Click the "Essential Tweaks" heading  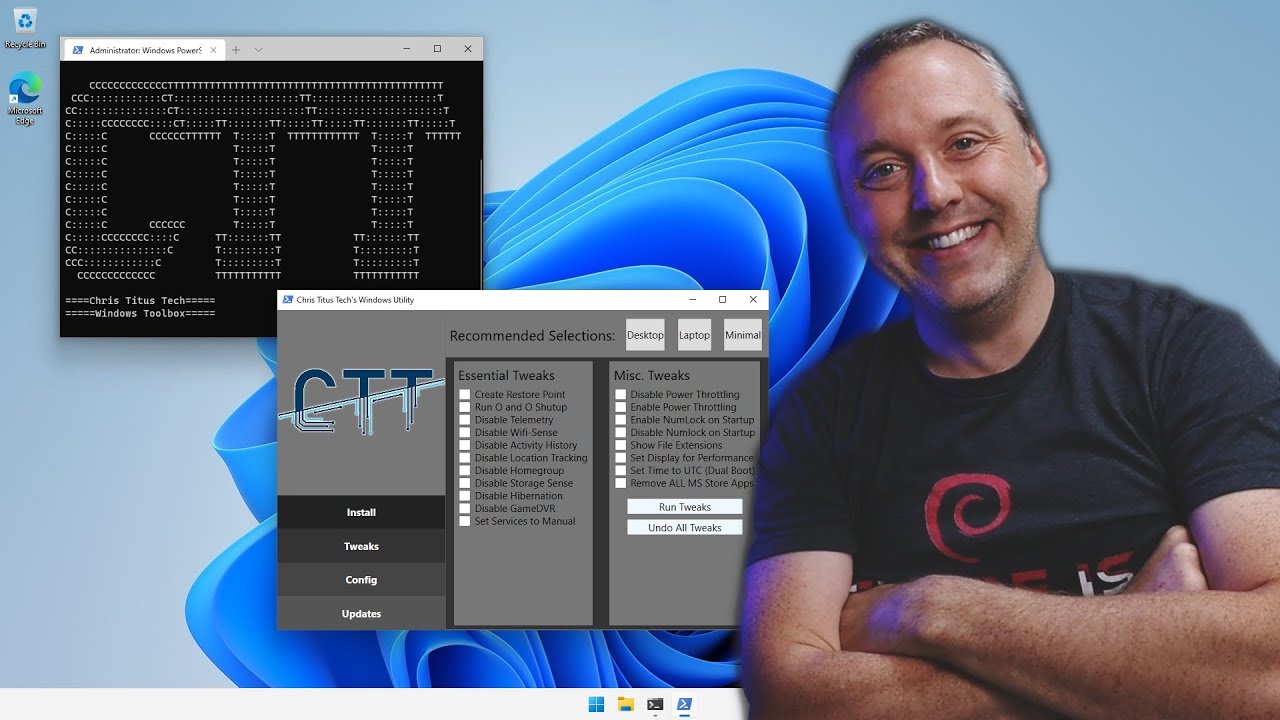click(506, 376)
